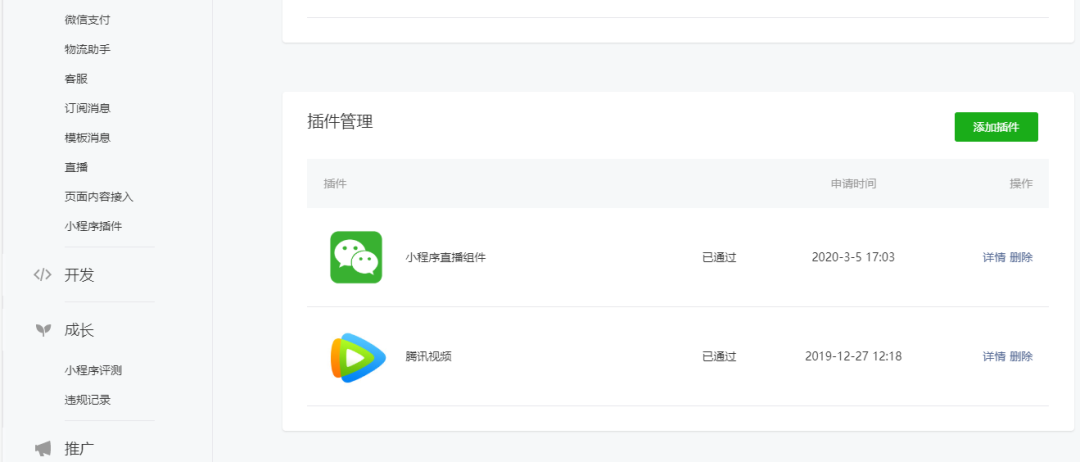View 违规记录 in the sidebar
This screenshot has height=462, width=1080.
(87, 400)
